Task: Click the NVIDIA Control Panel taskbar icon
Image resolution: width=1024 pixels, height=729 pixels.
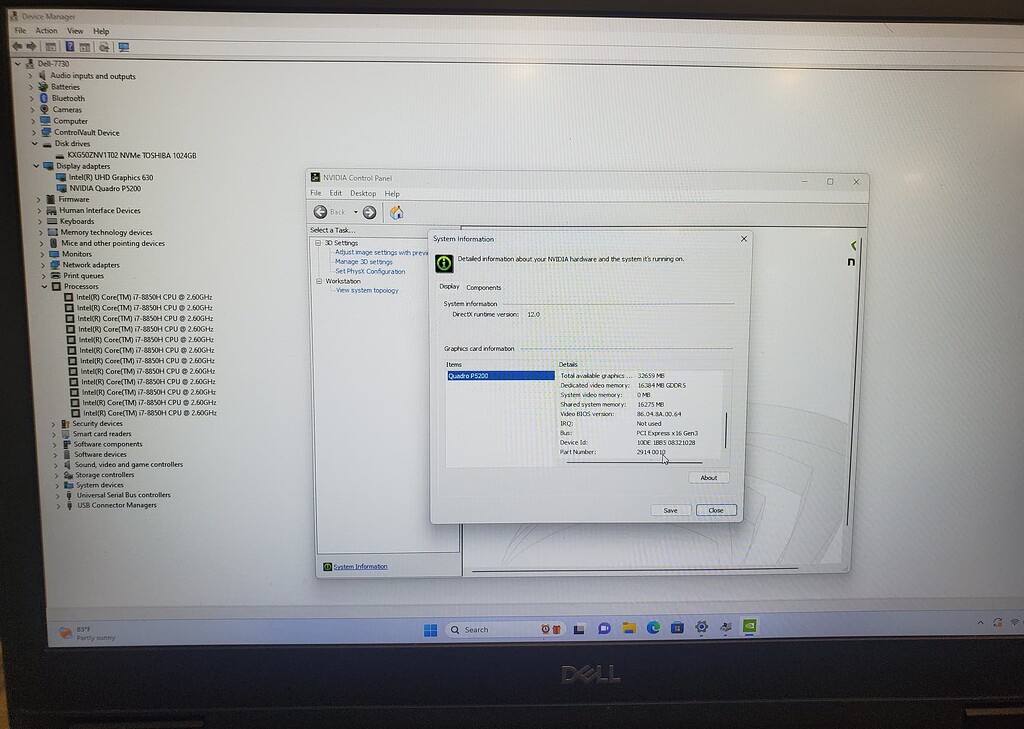Action: tap(750, 626)
